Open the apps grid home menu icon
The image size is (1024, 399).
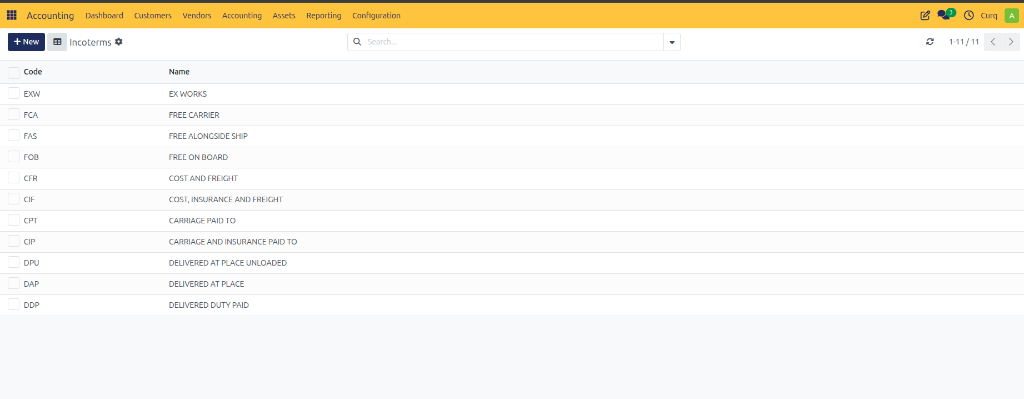click(x=12, y=15)
